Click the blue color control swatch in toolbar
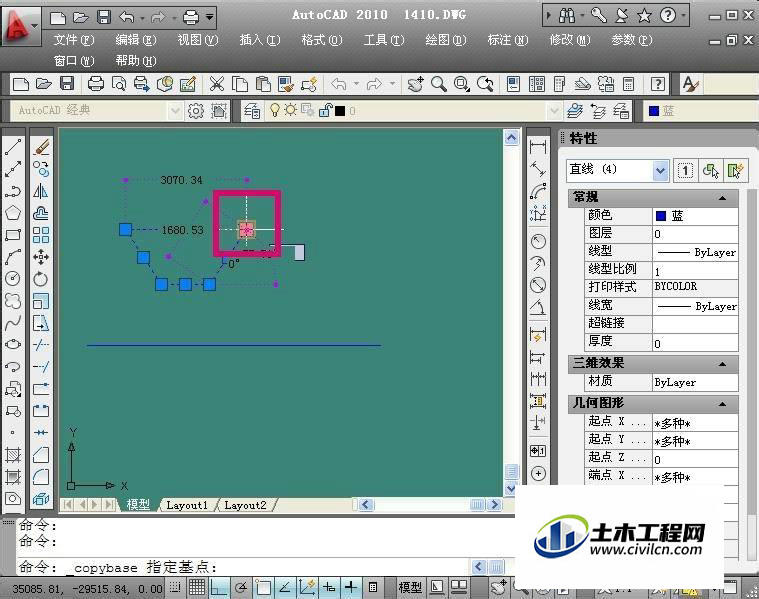The height and width of the screenshot is (599, 759). click(654, 111)
